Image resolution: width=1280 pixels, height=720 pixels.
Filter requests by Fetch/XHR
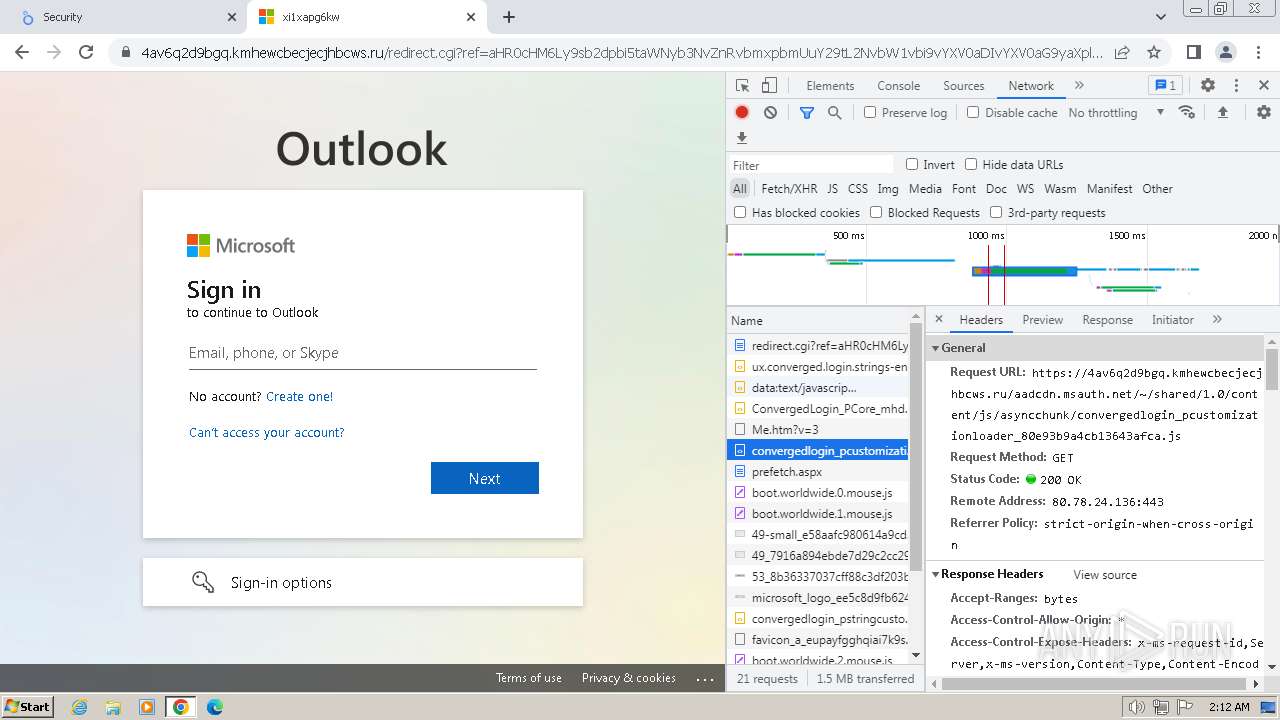coord(789,188)
